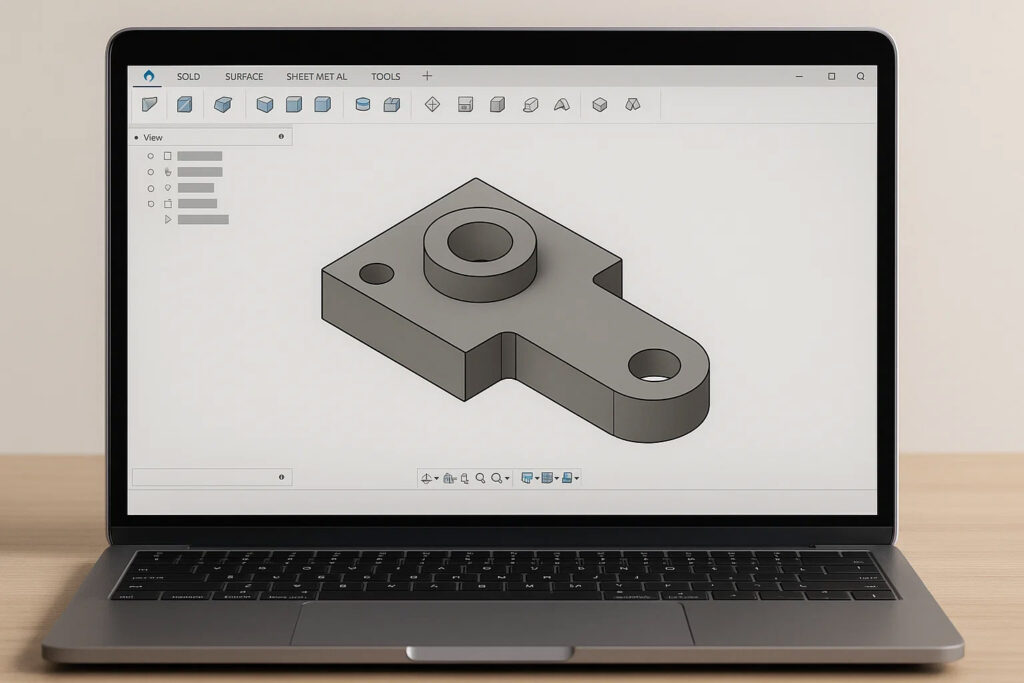Screen dimensions: 1024x683
Task: Click the flame home icon left of SOLD
Action: (149, 76)
